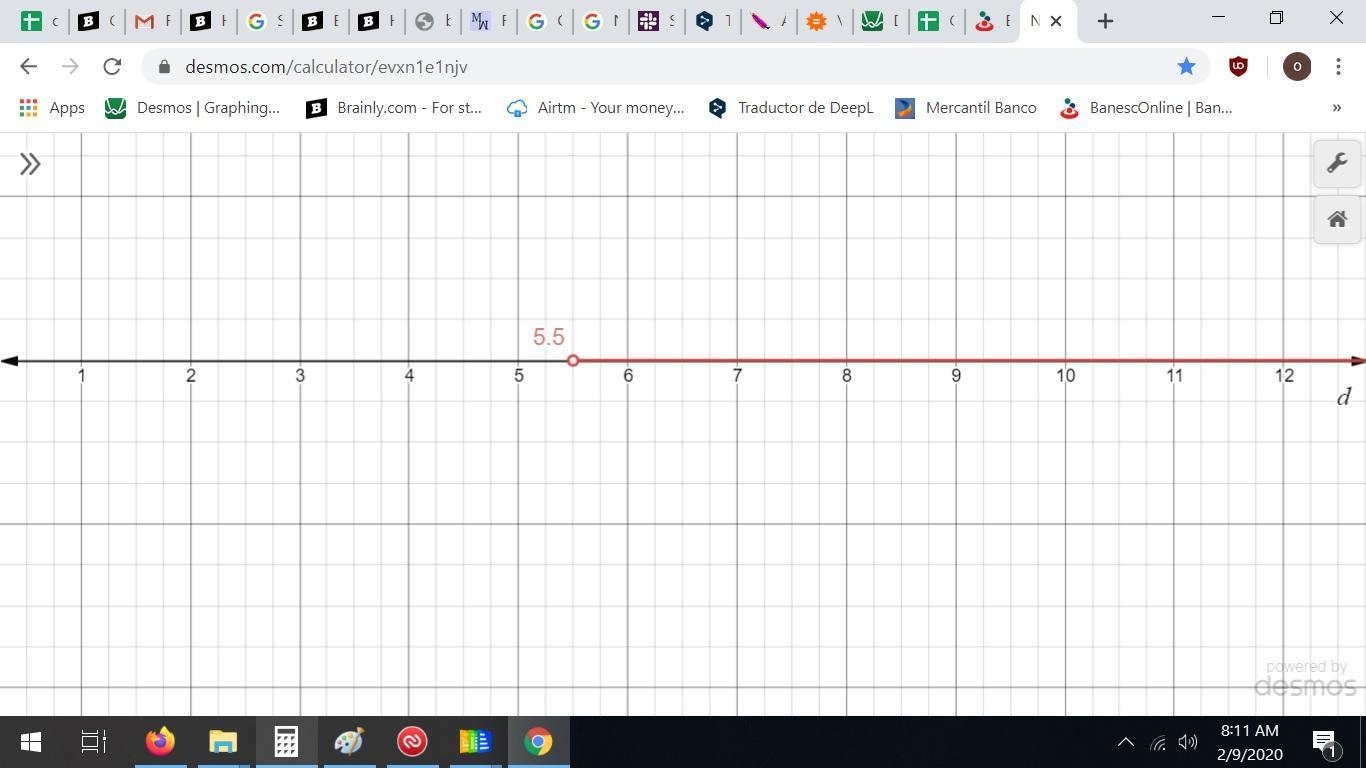Open the Wi-Fi network flyout
Viewport: 1366px width, 768px height.
[1158, 742]
